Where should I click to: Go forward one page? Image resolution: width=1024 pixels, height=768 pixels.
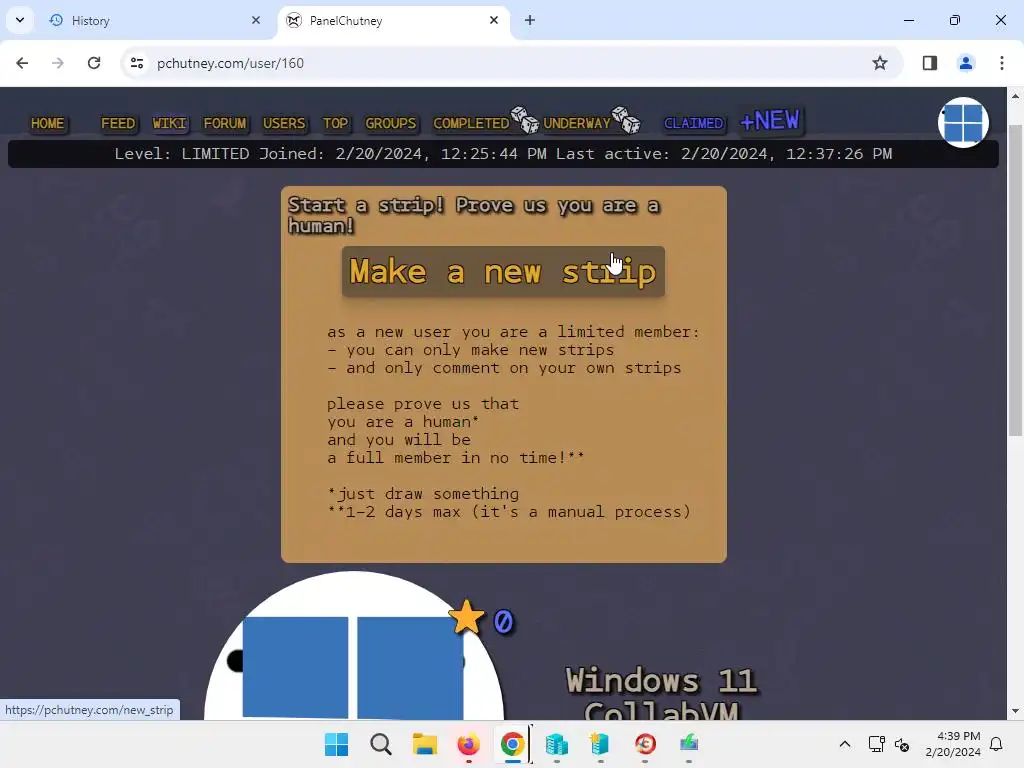tap(58, 63)
